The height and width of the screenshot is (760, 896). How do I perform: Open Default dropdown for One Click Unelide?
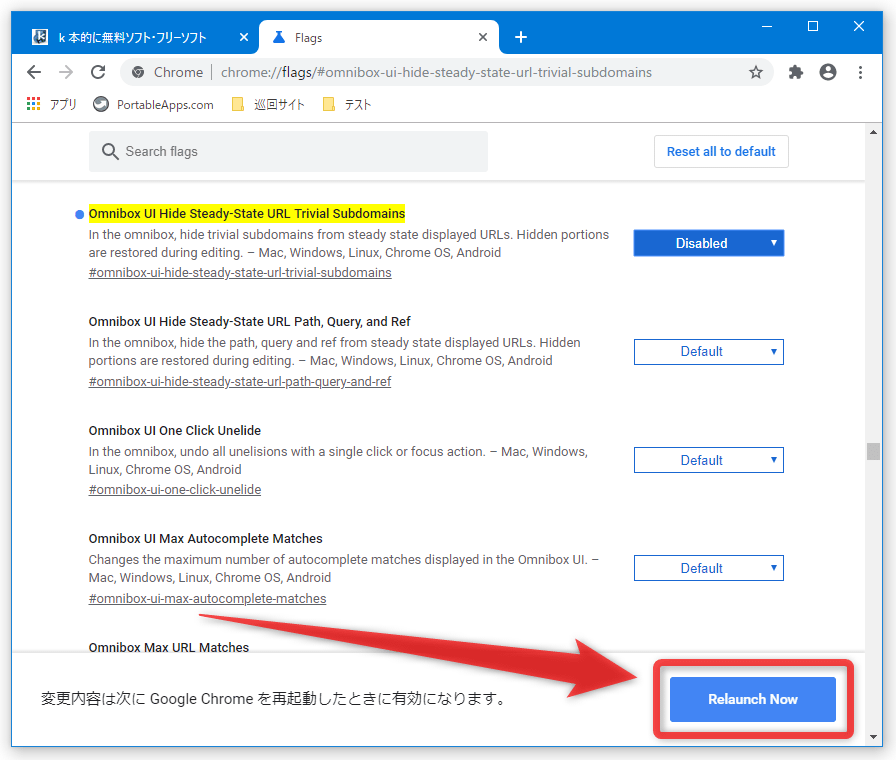[709, 460]
